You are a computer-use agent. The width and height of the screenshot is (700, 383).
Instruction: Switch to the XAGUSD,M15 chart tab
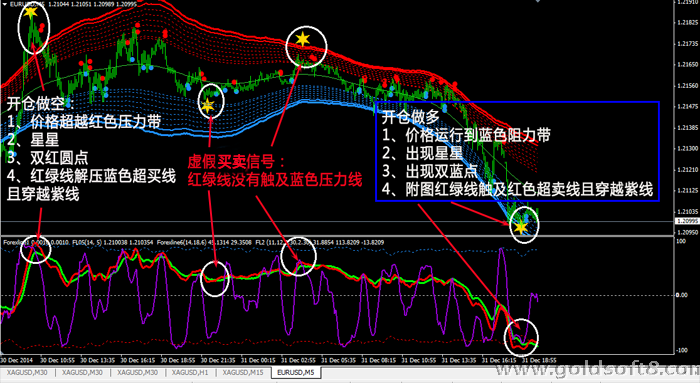(x=243, y=372)
